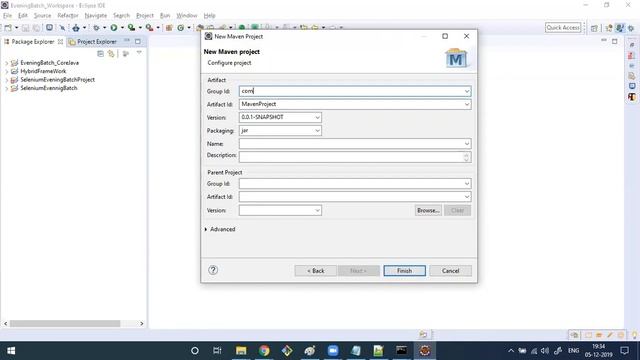The width and height of the screenshot is (640, 360).
Task: Open Parent Project Group Id dropdown arrow
Action: 467,184
